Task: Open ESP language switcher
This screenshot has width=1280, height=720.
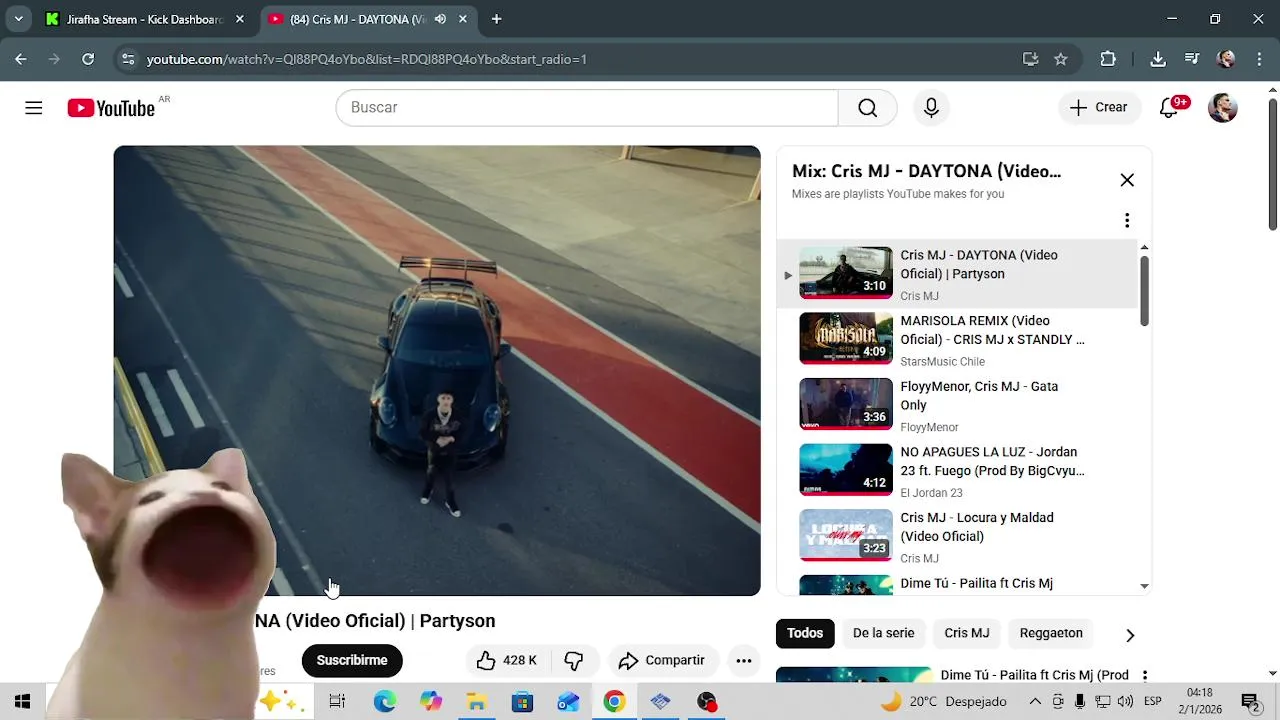Action: tap(1152, 702)
